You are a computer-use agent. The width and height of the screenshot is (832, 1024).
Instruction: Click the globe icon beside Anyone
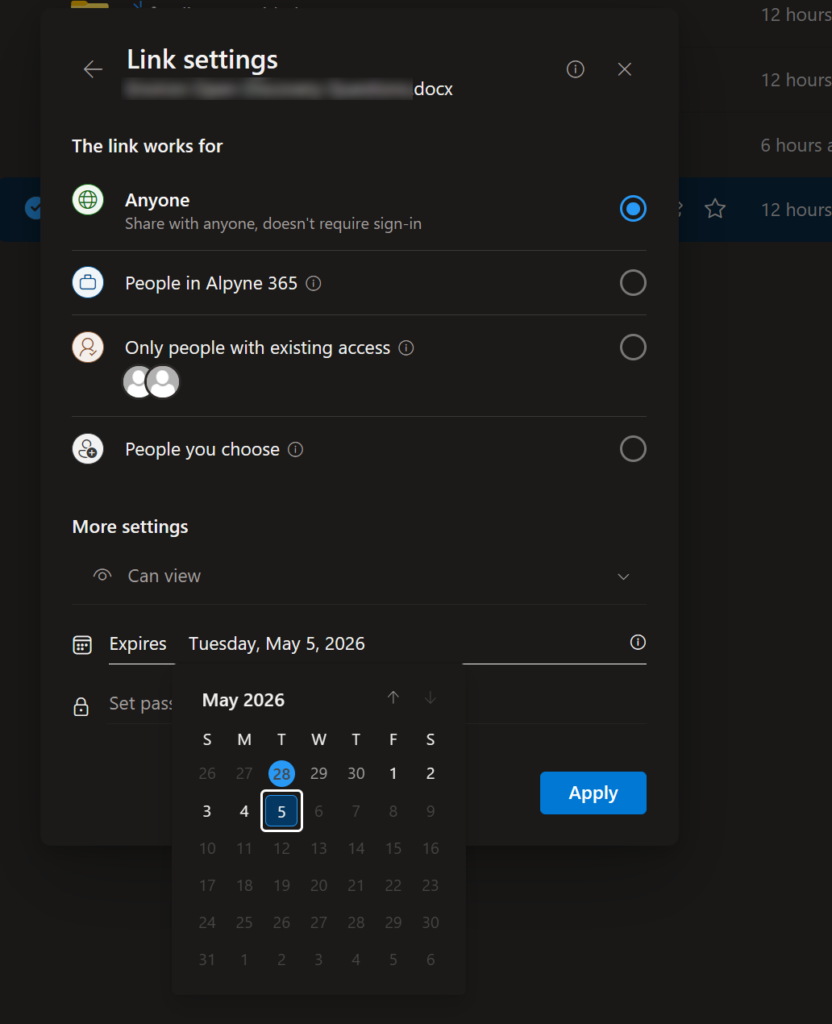[87, 199]
